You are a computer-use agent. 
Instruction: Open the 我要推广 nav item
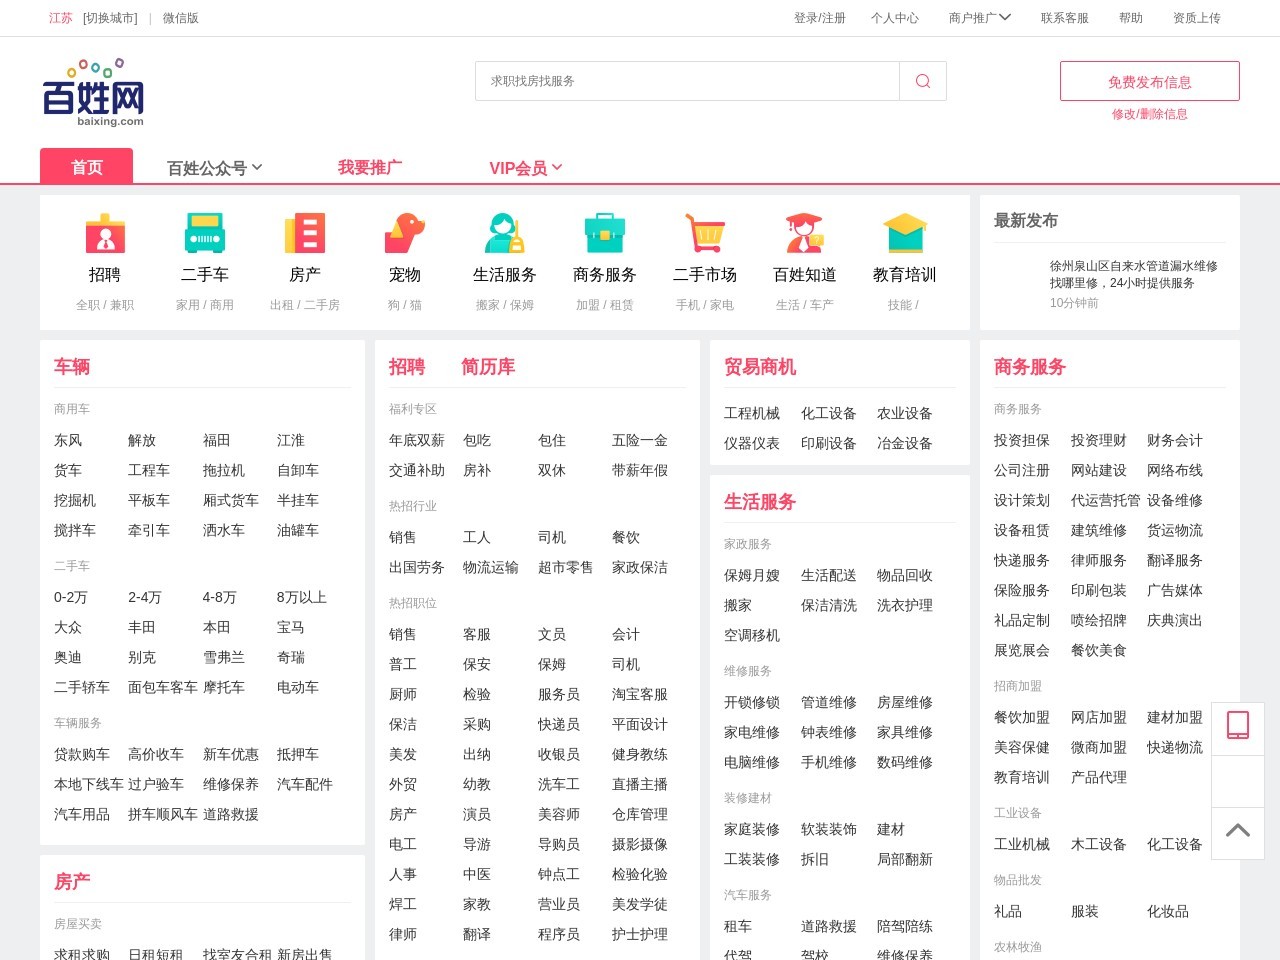pos(370,167)
